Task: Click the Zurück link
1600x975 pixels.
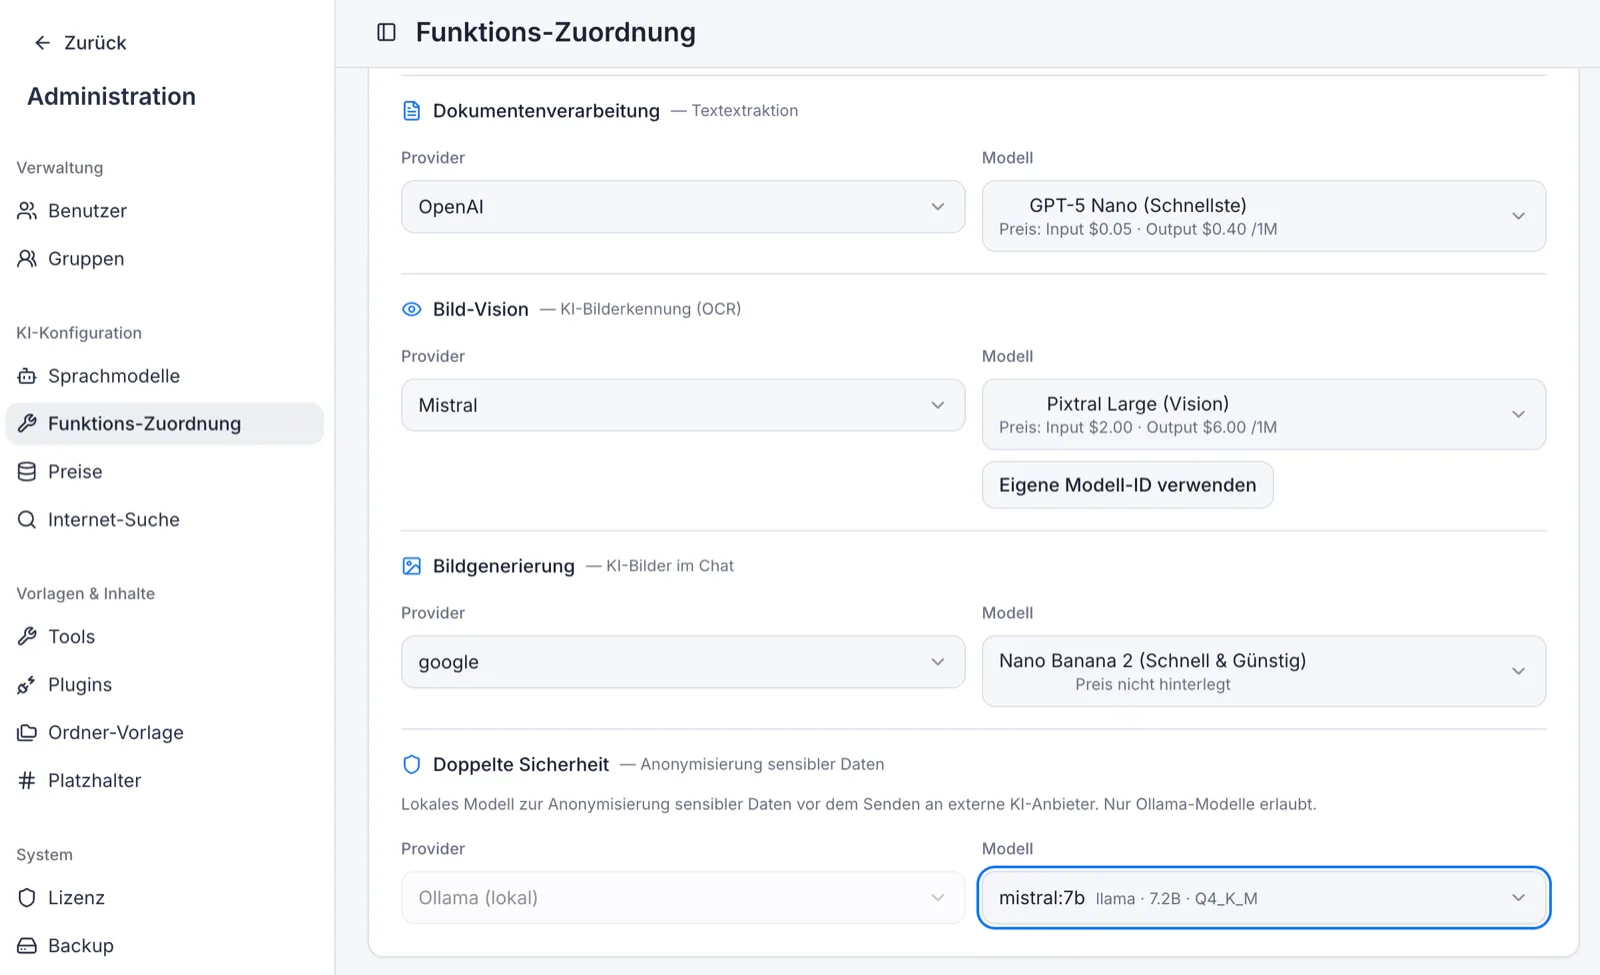Action: [x=95, y=42]
